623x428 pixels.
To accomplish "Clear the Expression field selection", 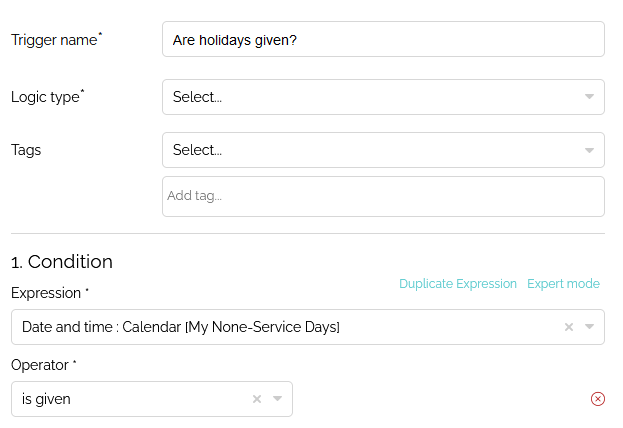I will tap(569, 327).
